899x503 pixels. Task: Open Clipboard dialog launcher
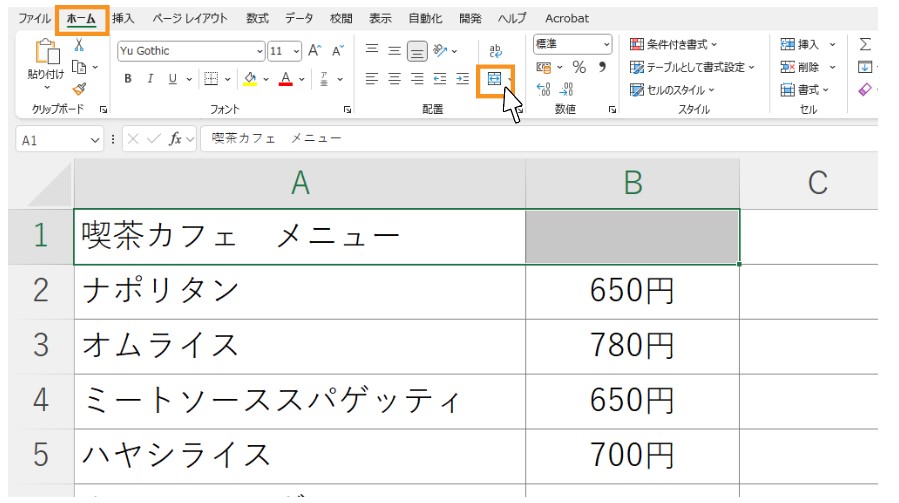[104, 109]
